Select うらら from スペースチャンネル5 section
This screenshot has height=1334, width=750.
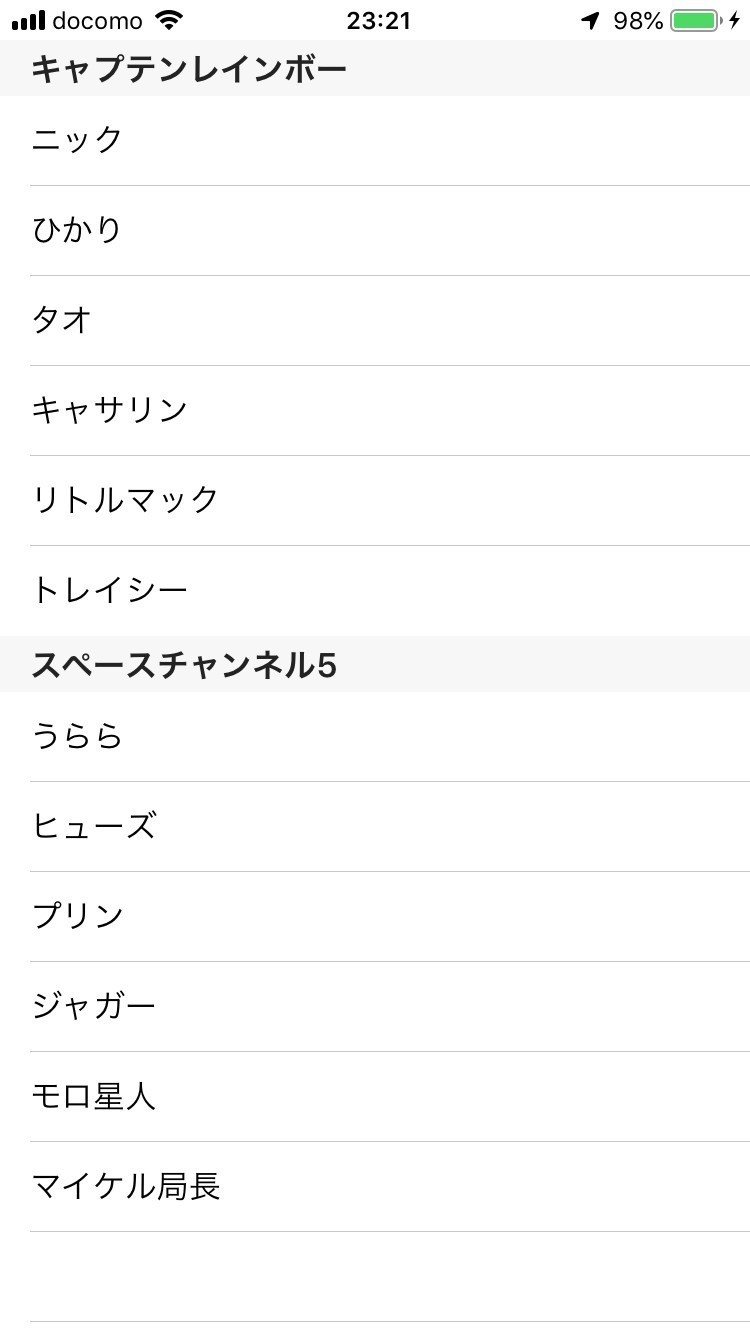pos(375,737)
